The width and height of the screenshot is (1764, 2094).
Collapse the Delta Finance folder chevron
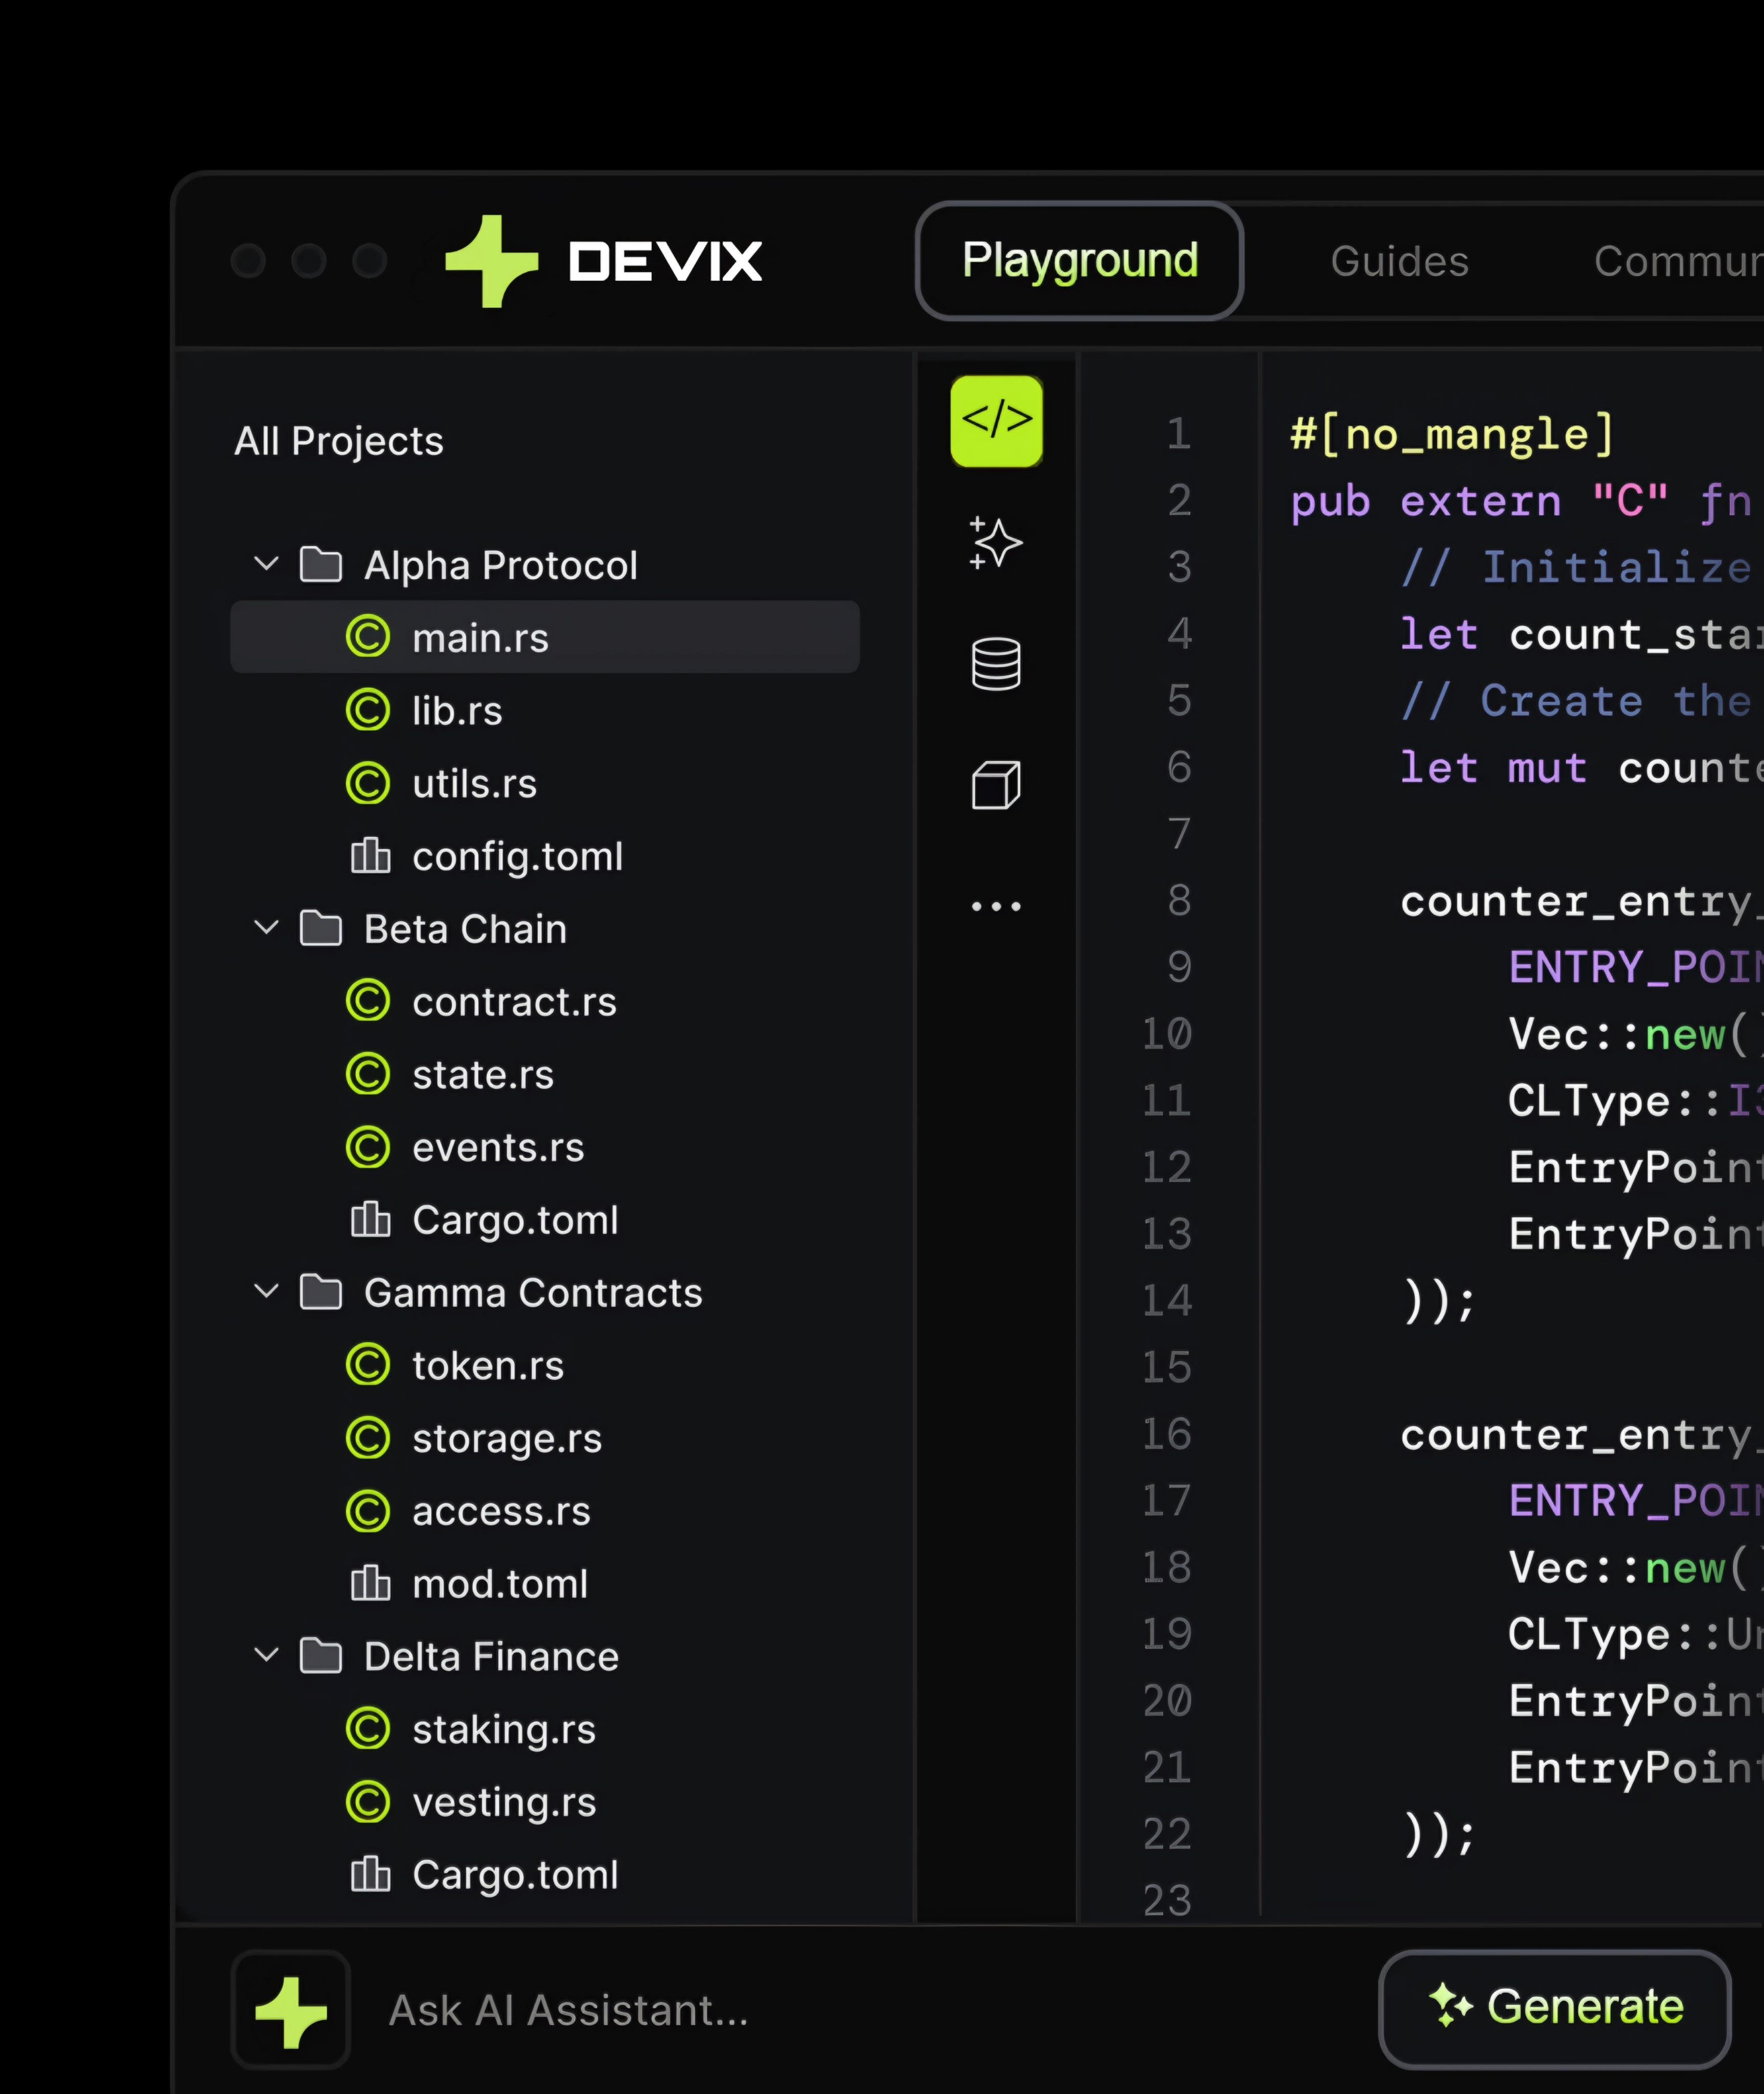tap(266, 1655)
